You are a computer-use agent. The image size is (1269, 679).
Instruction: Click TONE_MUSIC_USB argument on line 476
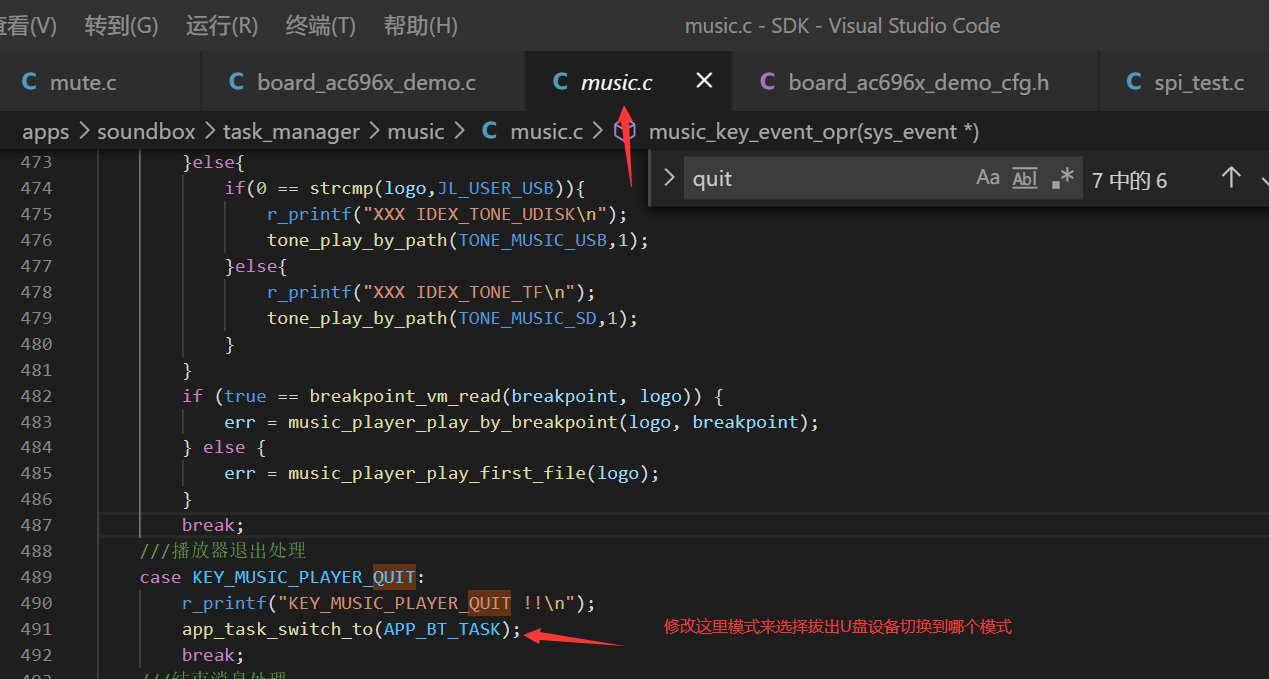[x=532, y=239]
